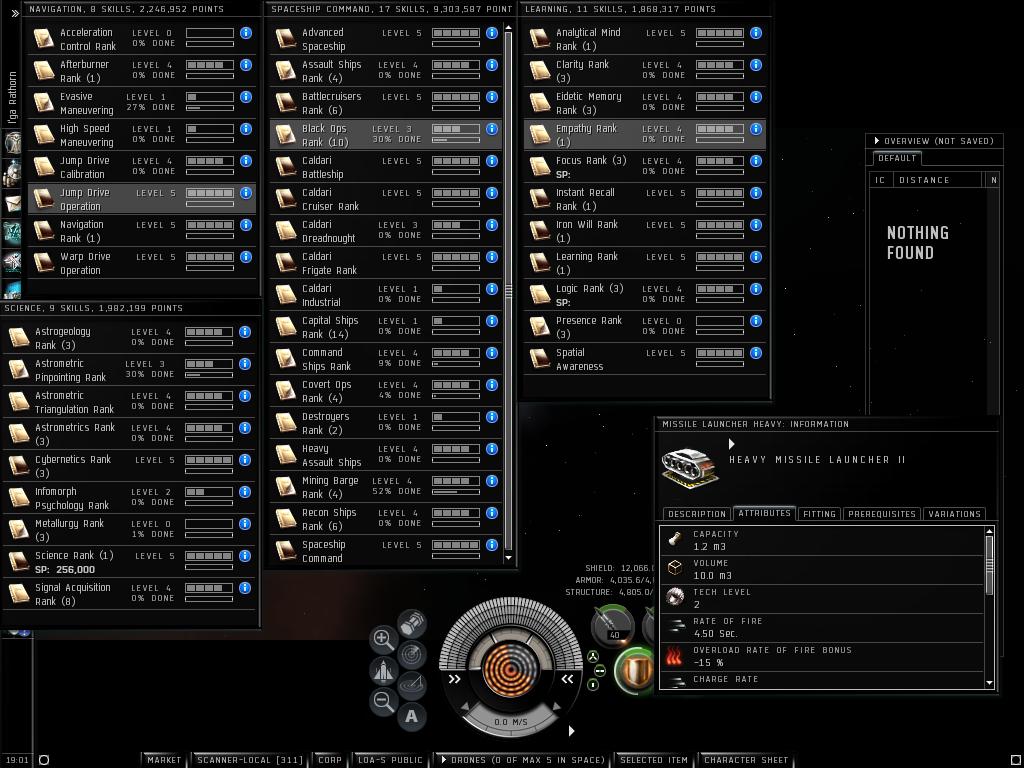Select the Covert Ops skill row
This screenshot has width=1024, height=768.
point(386,391)
